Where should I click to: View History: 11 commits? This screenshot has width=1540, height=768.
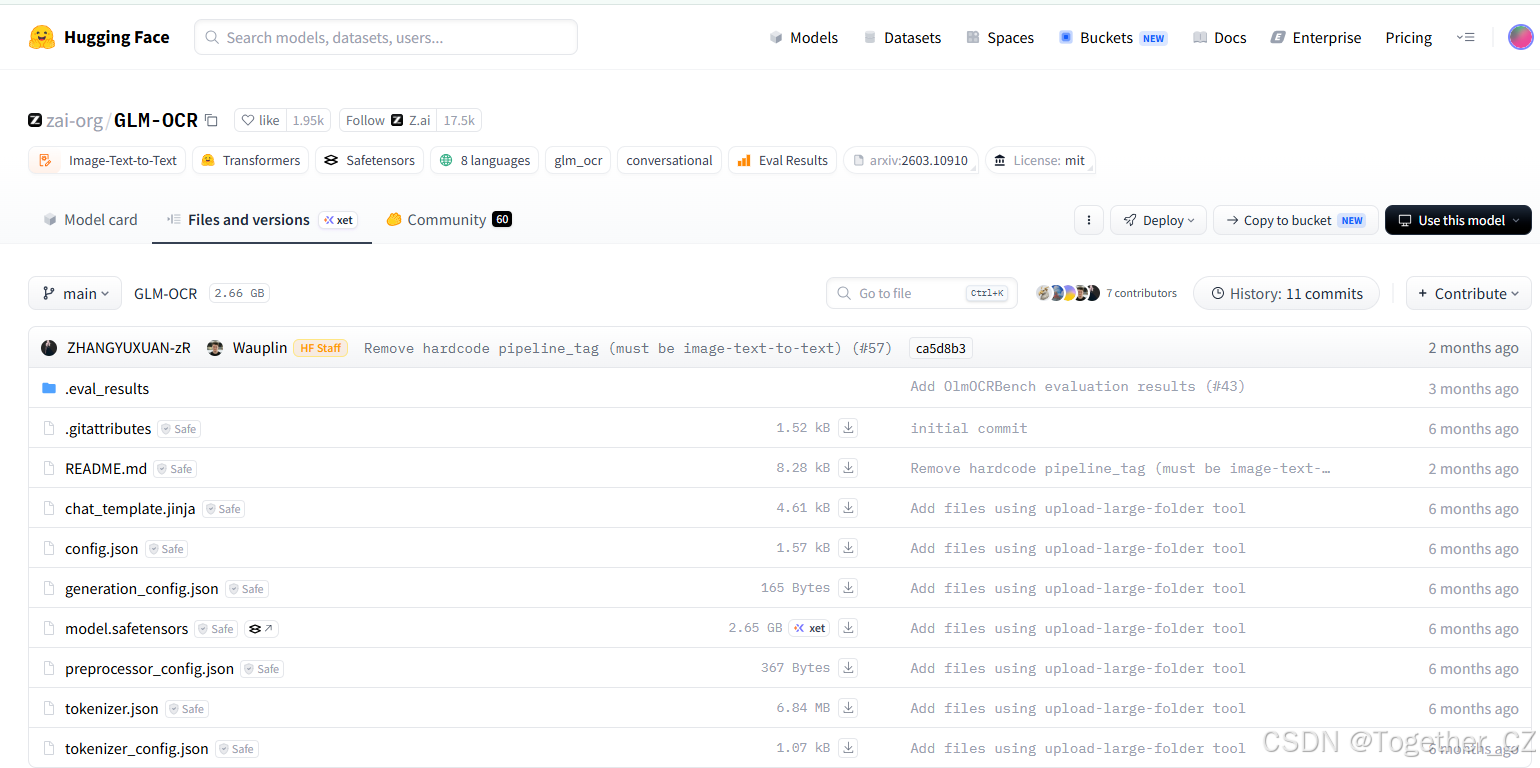click(x=1286, y=293)
